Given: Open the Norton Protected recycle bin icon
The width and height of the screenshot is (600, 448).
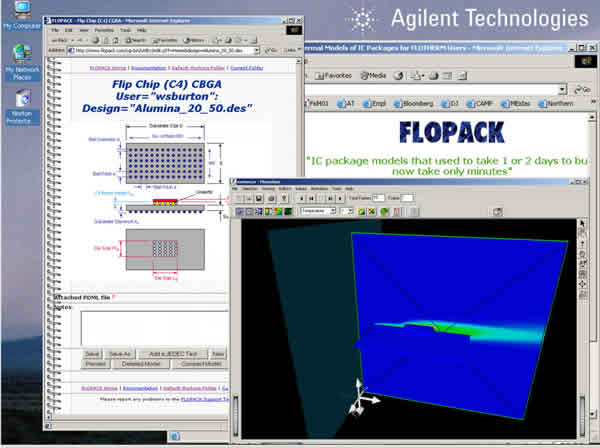Looking at the screenshot, I should pyautogui.click(x=22, y=106).
